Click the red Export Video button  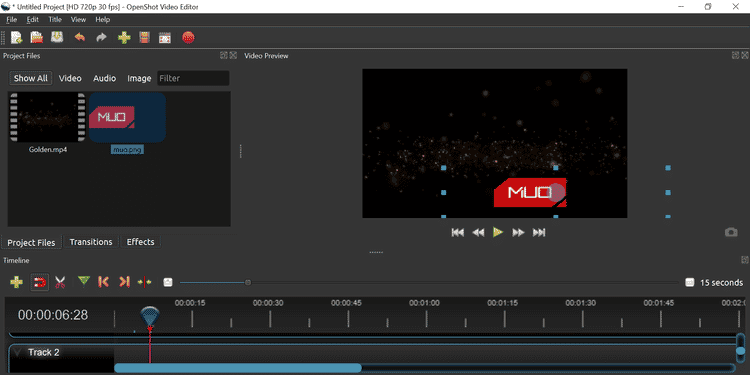tap(188, 37)
